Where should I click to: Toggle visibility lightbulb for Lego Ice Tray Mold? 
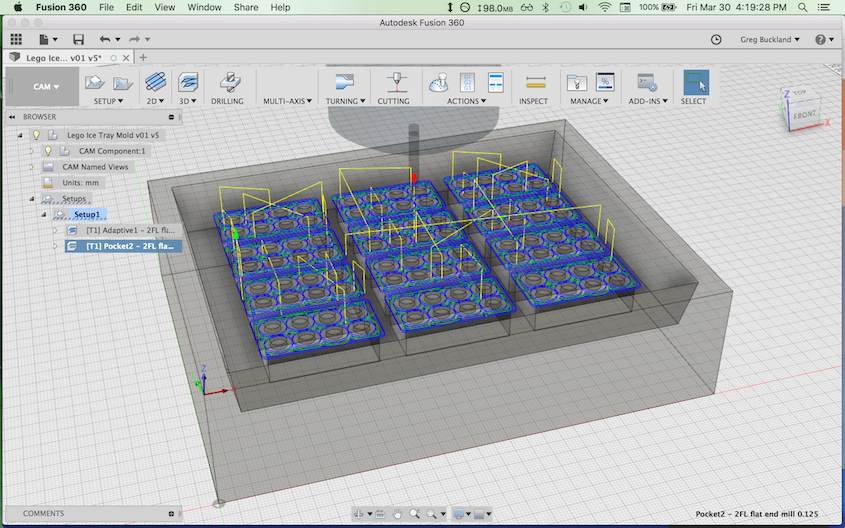(x=36, y=135)
